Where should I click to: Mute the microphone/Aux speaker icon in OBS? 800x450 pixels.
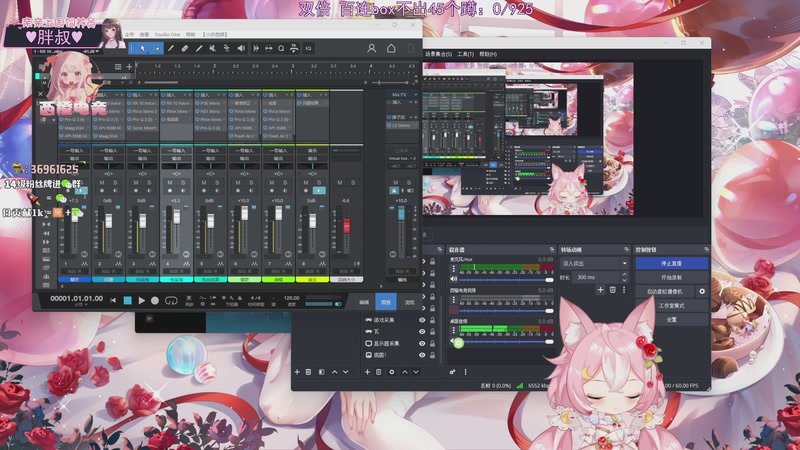[x=453, y=279]
